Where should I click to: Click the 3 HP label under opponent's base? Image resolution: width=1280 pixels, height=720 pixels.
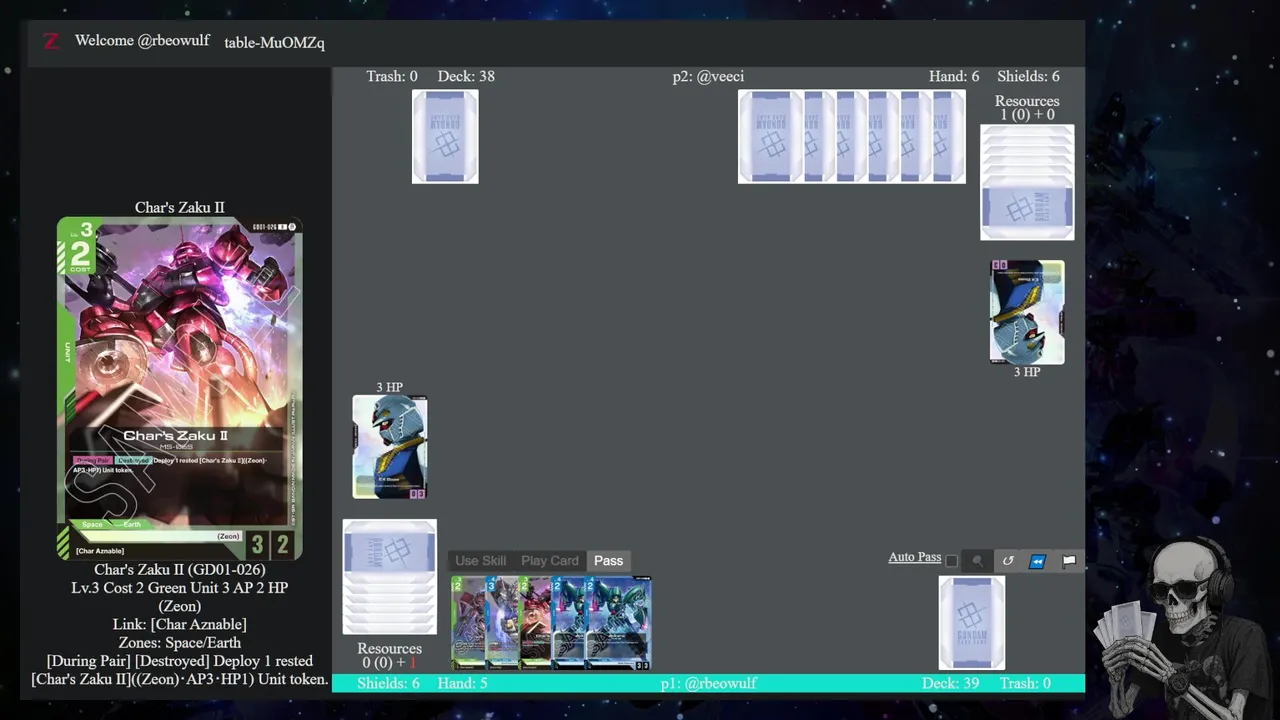point(1027,372)
